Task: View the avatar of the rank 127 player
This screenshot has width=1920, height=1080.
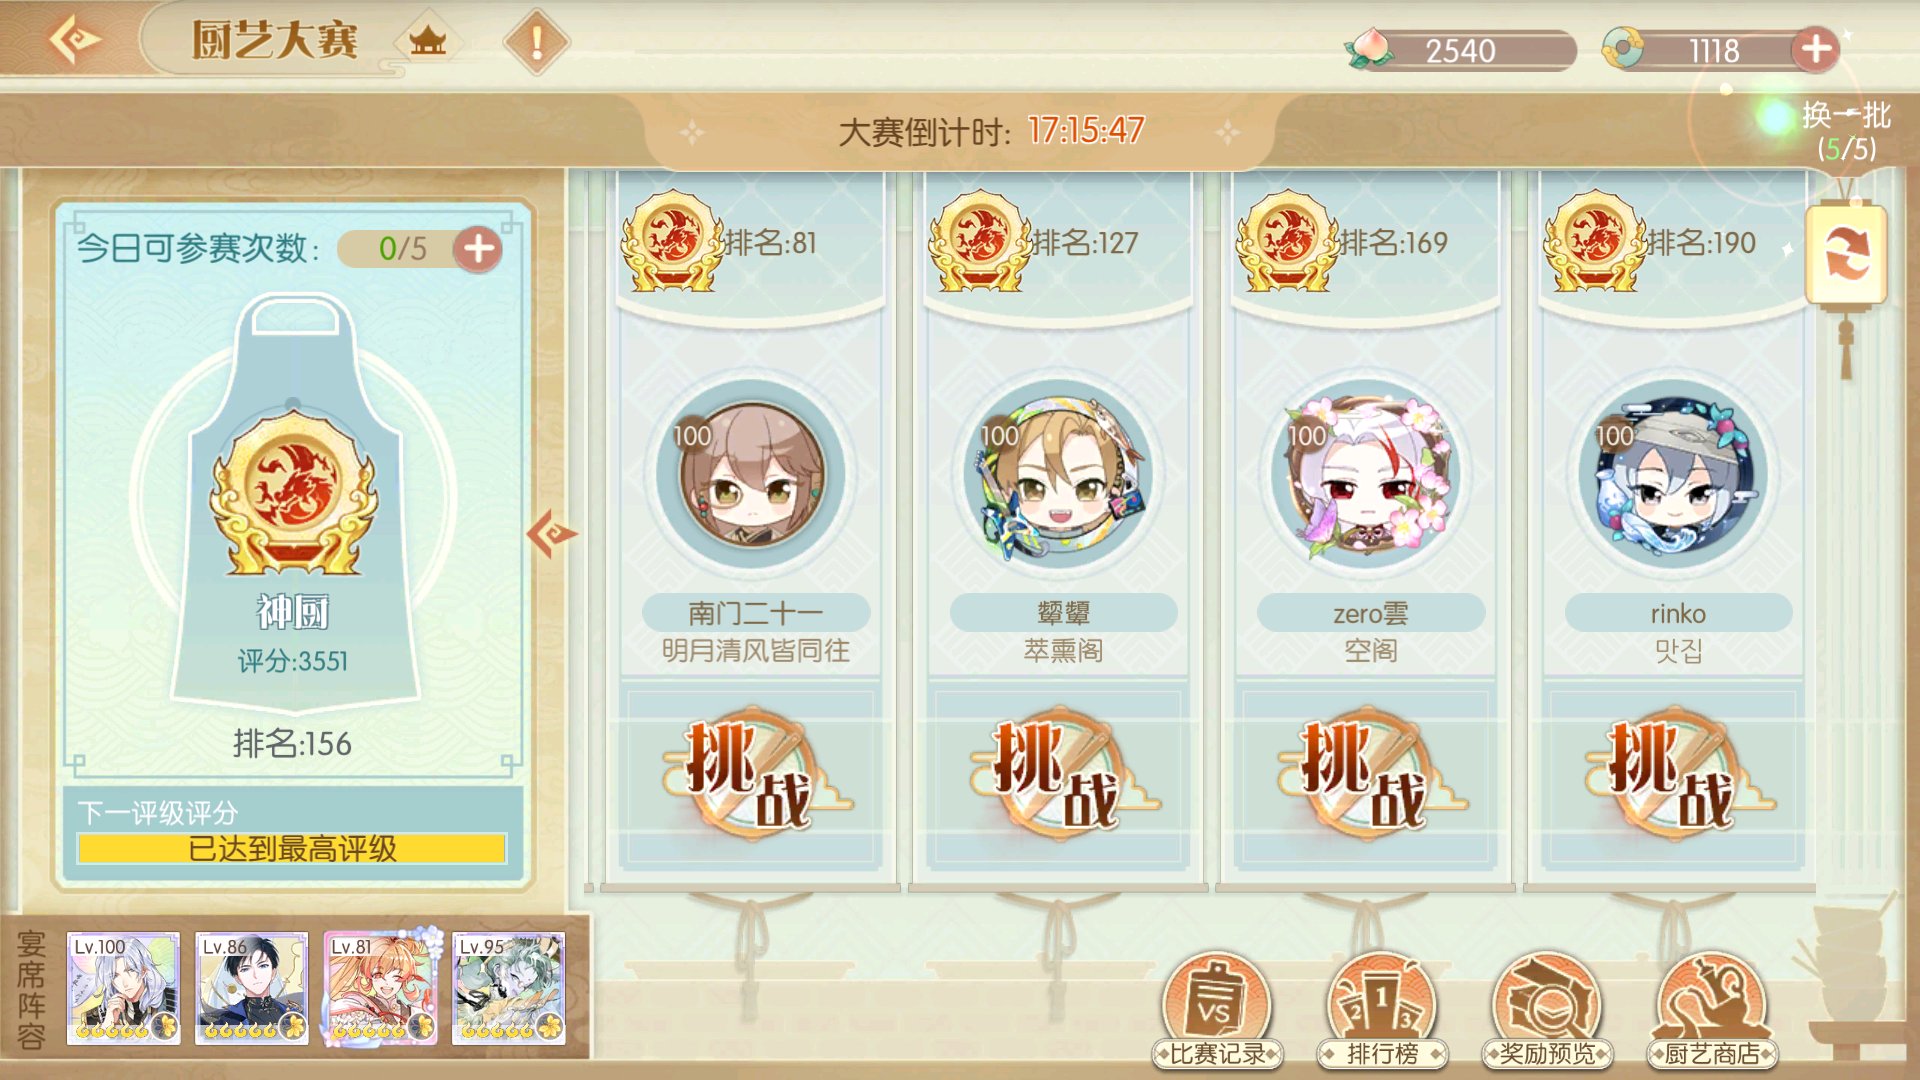Action: pos(1058,475)
